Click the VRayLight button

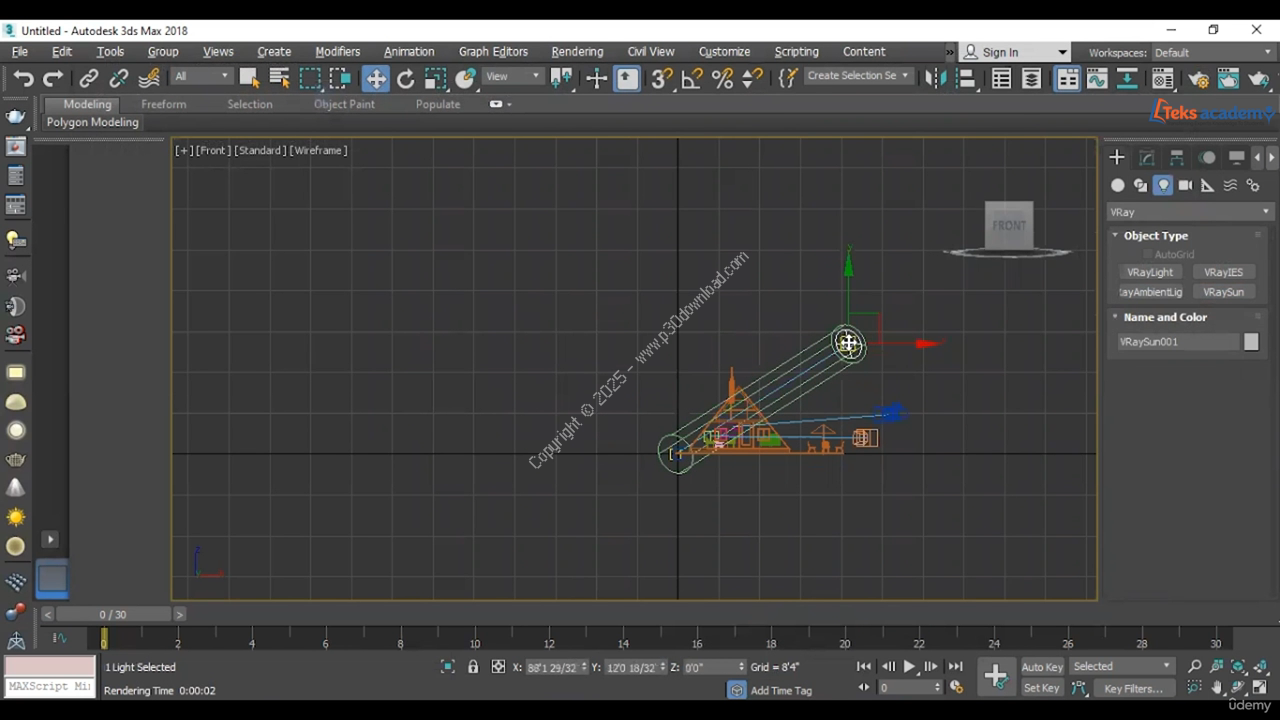[1149, 272]
